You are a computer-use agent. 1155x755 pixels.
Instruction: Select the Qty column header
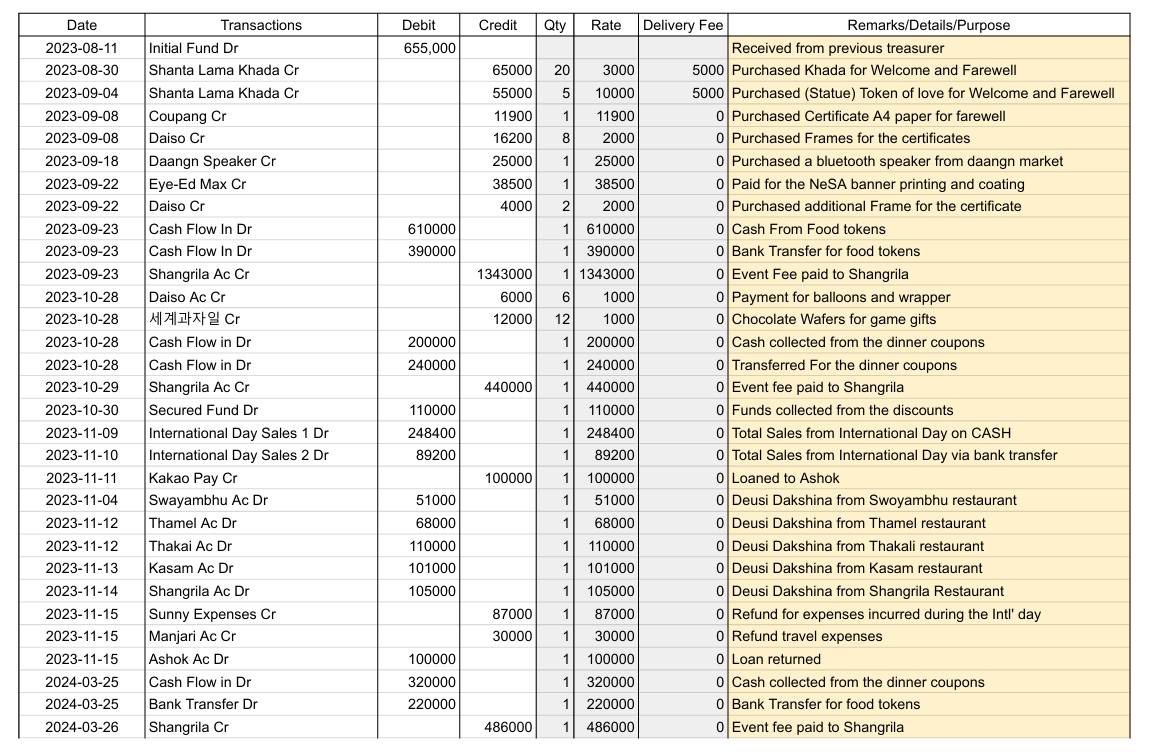pos(553,25)
